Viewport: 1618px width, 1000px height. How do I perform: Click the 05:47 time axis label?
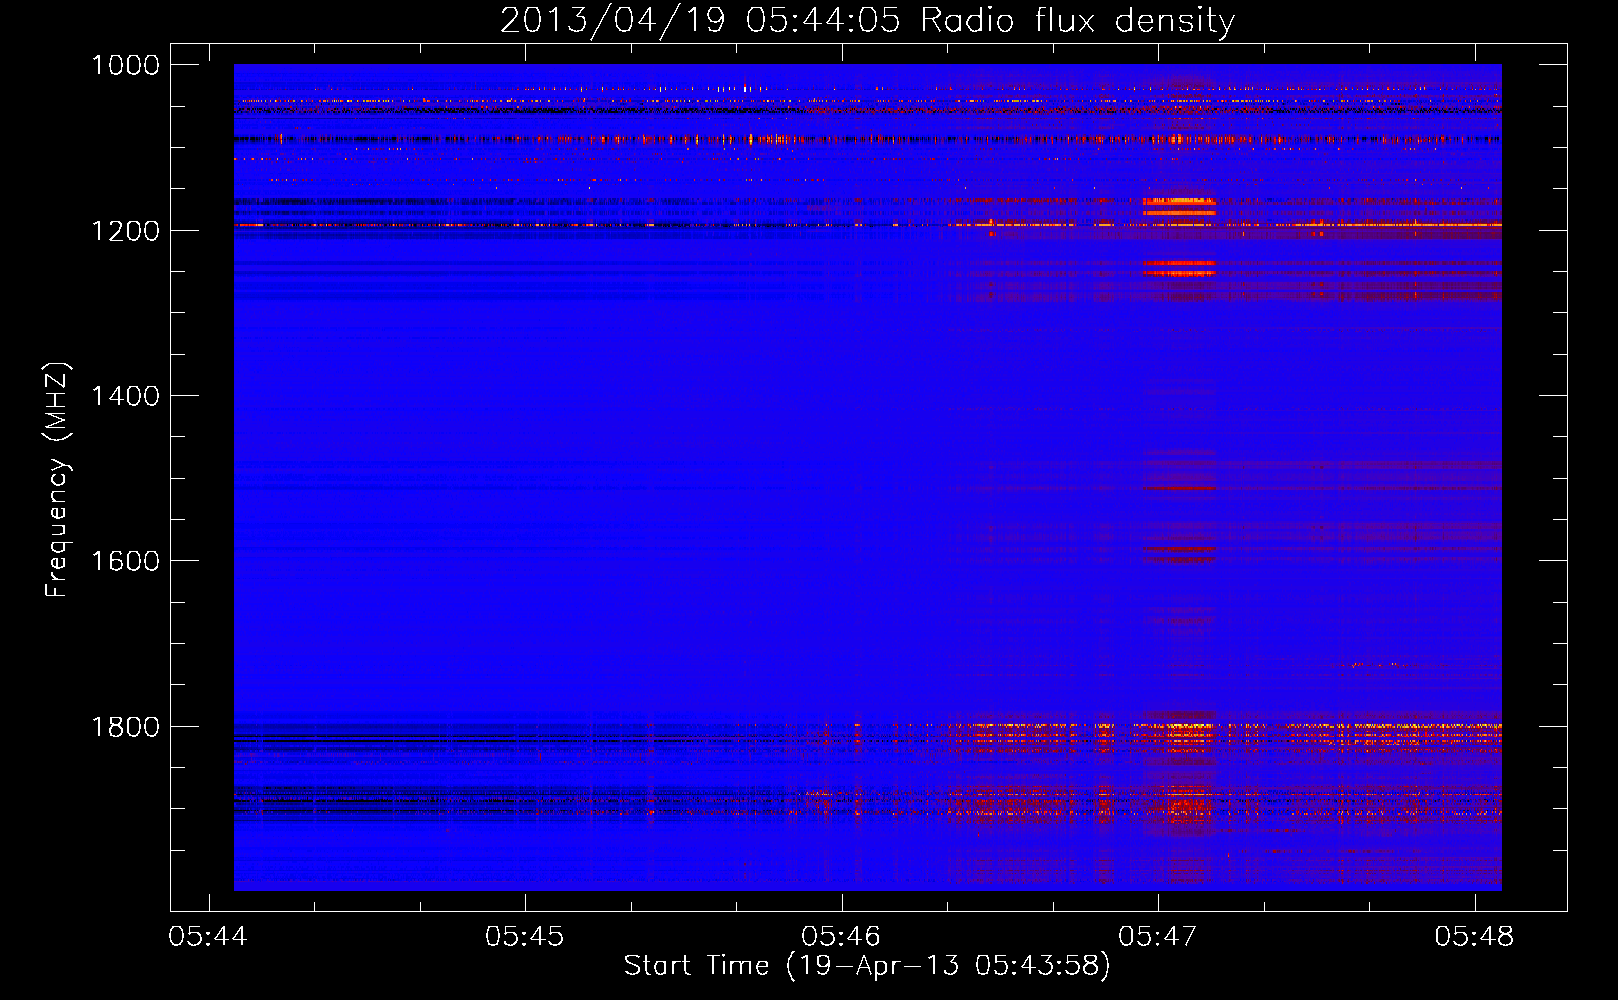tap(1157, 937)
